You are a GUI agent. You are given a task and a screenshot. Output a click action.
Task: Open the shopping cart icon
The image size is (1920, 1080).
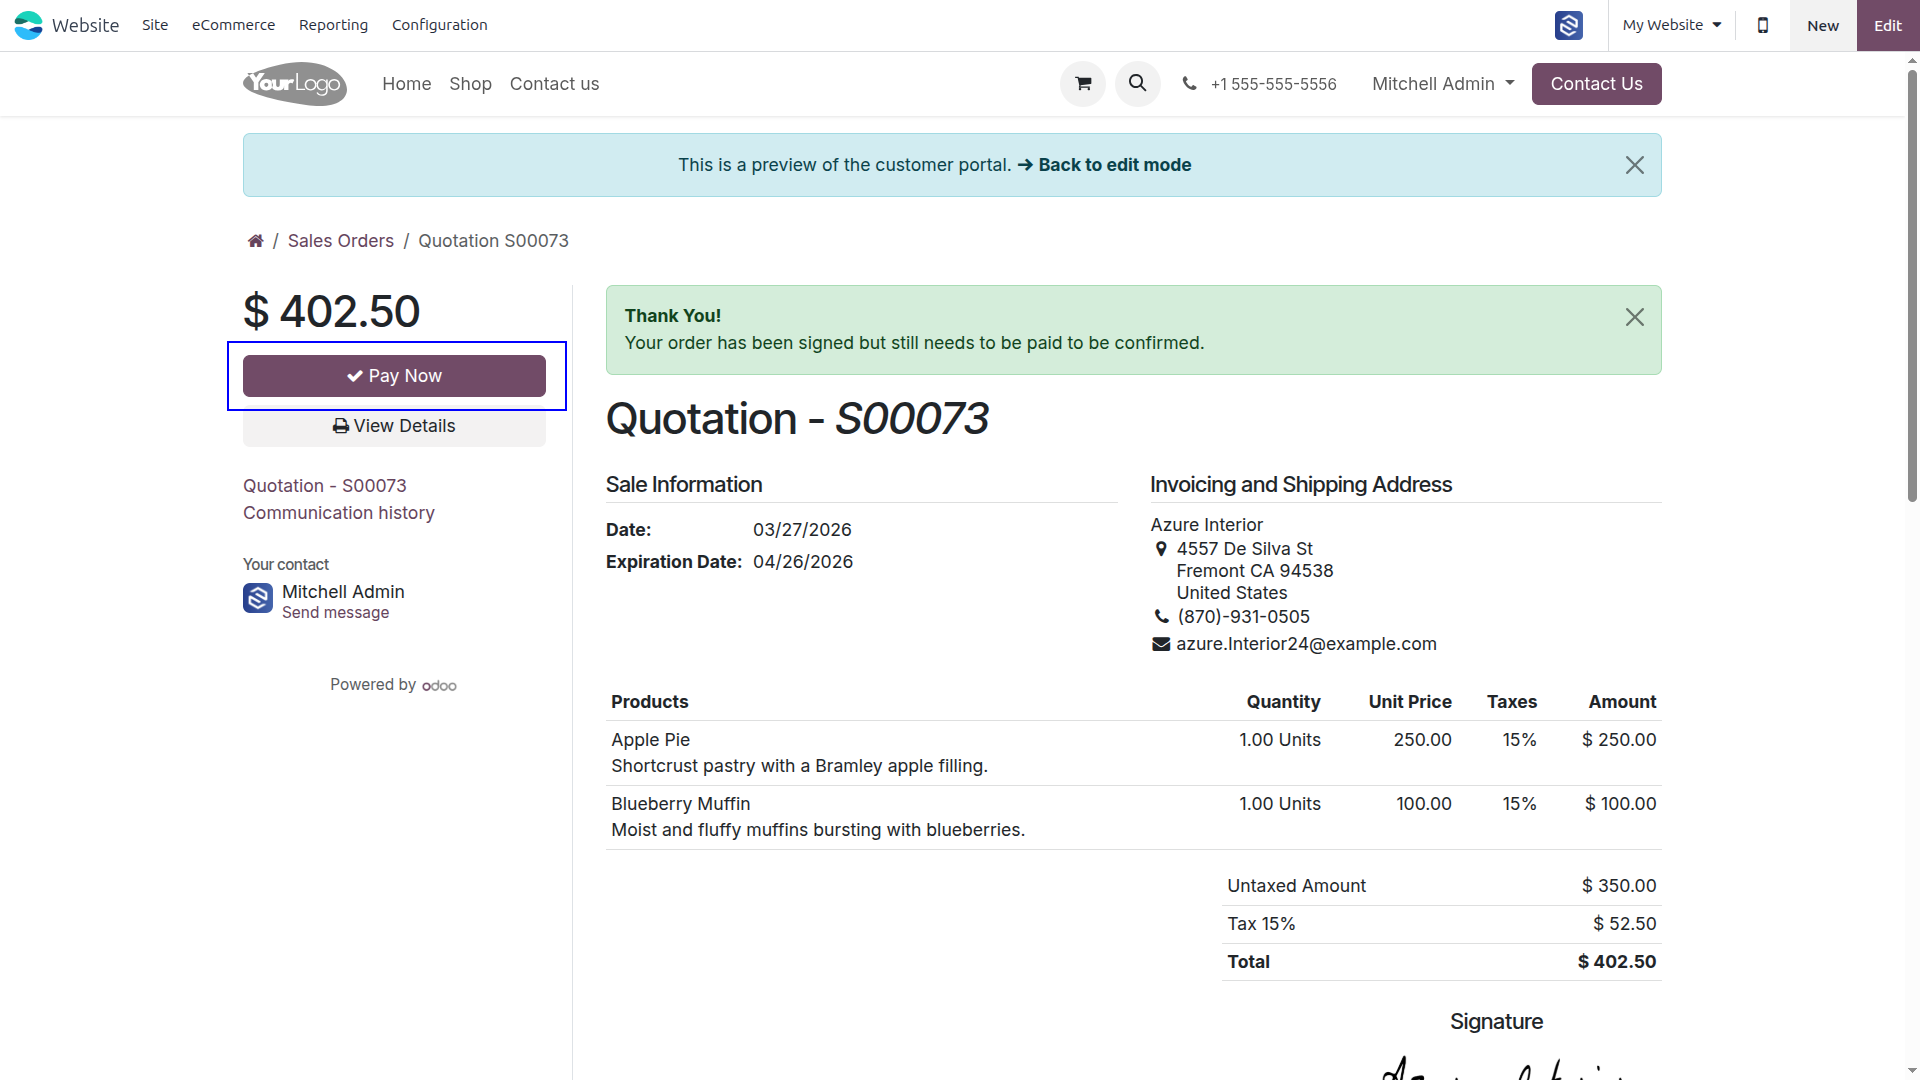(x=1083, y=84)
